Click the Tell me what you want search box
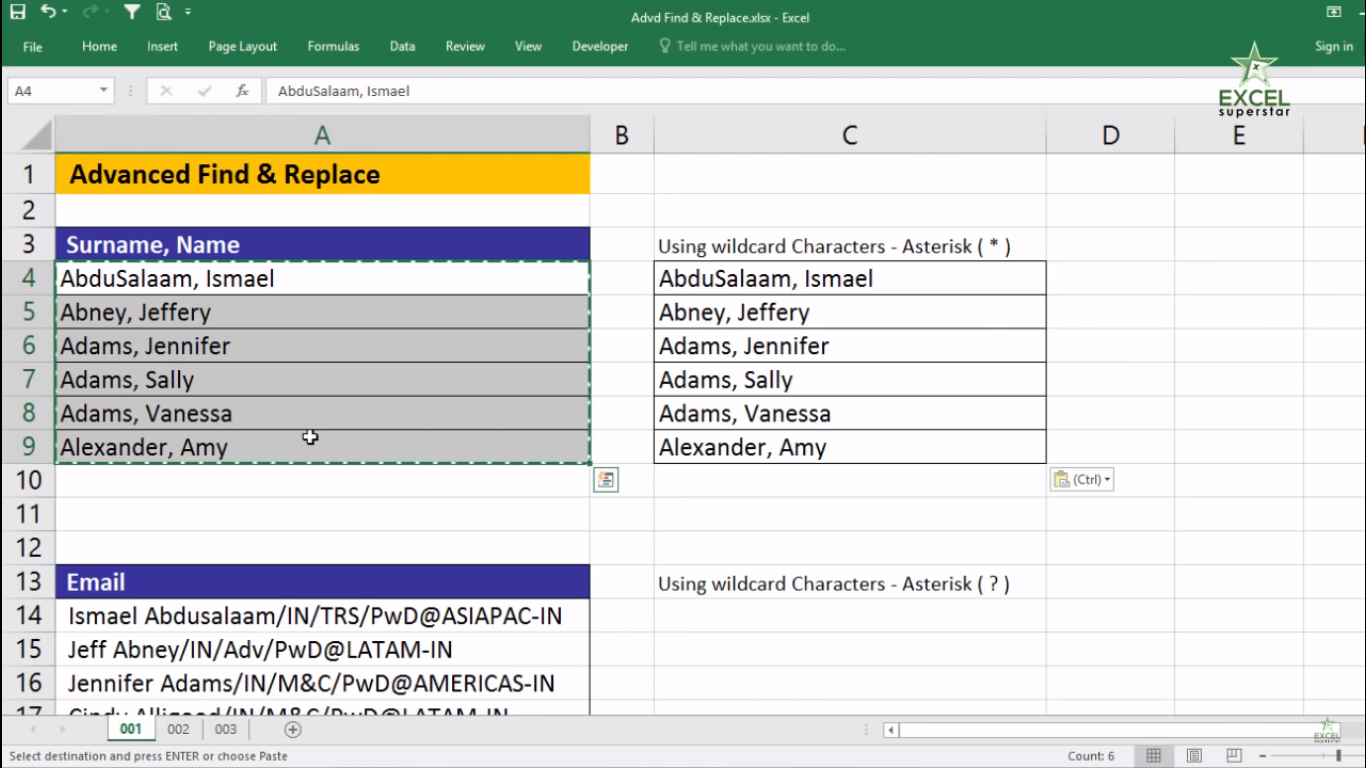 (x=752, y=46)
